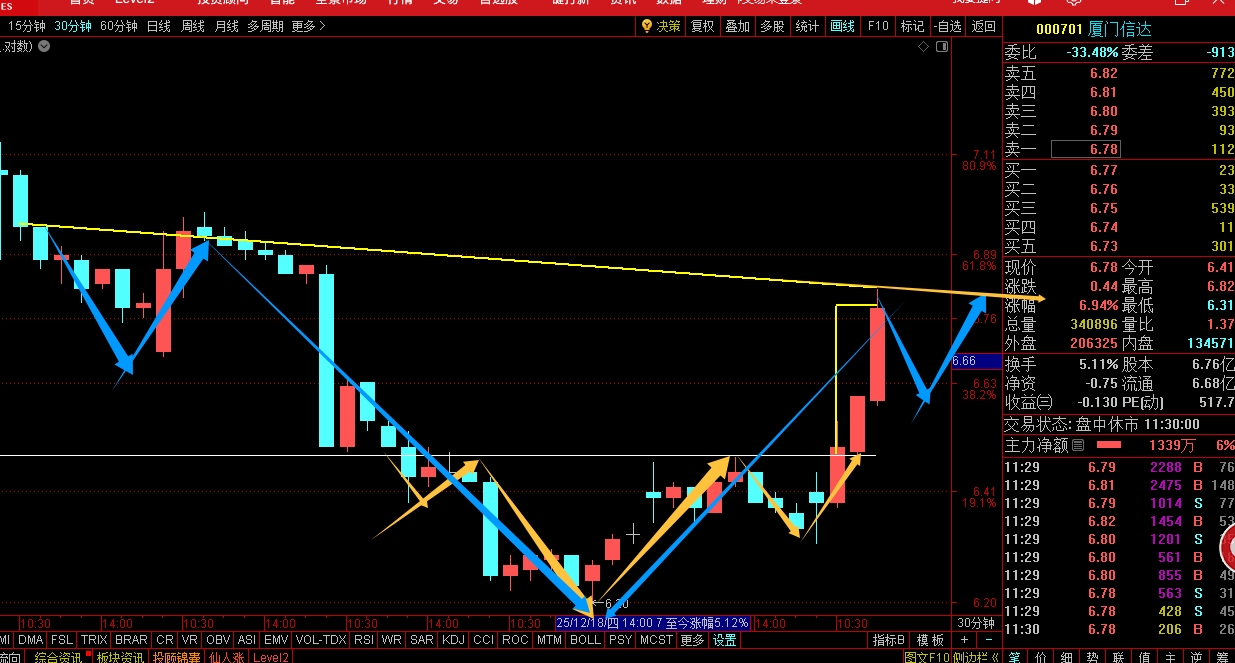Toggle the 画线 drawing tools

[843, 26]
